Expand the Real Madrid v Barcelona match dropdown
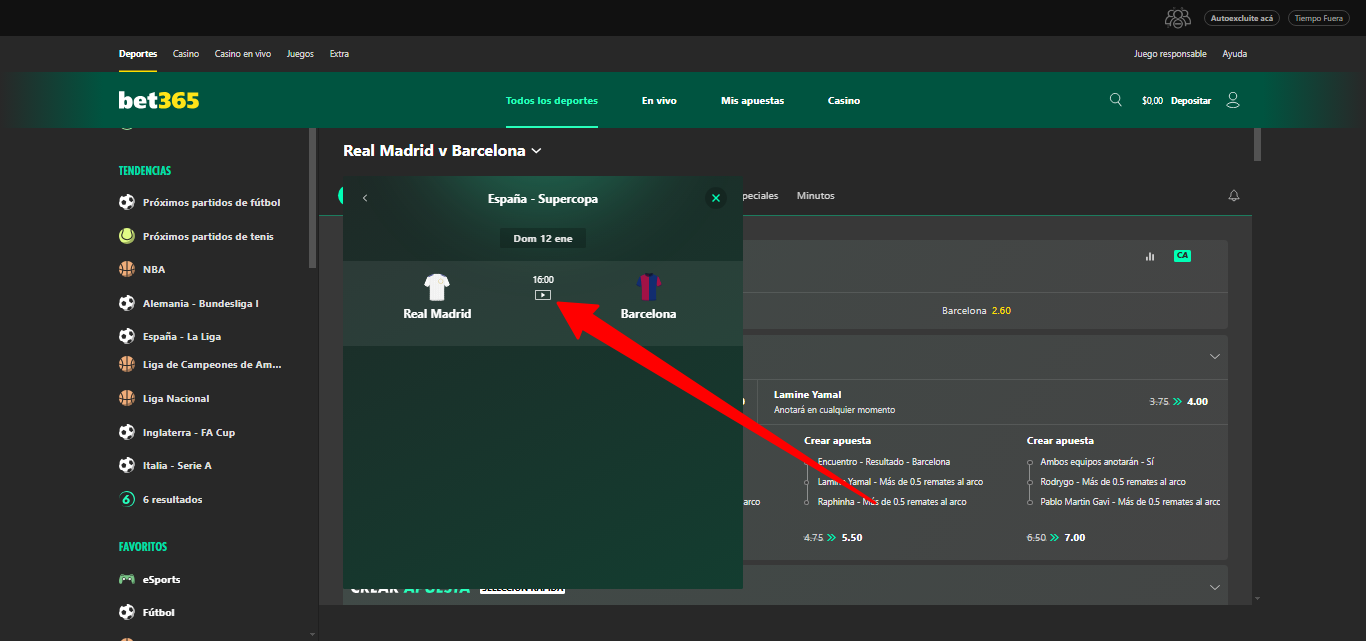Viewport: 1366px width, 641px height. 537,151
